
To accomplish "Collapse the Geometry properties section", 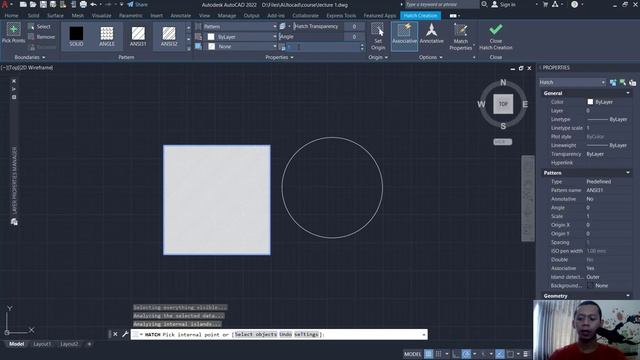I will click(627, 296).
